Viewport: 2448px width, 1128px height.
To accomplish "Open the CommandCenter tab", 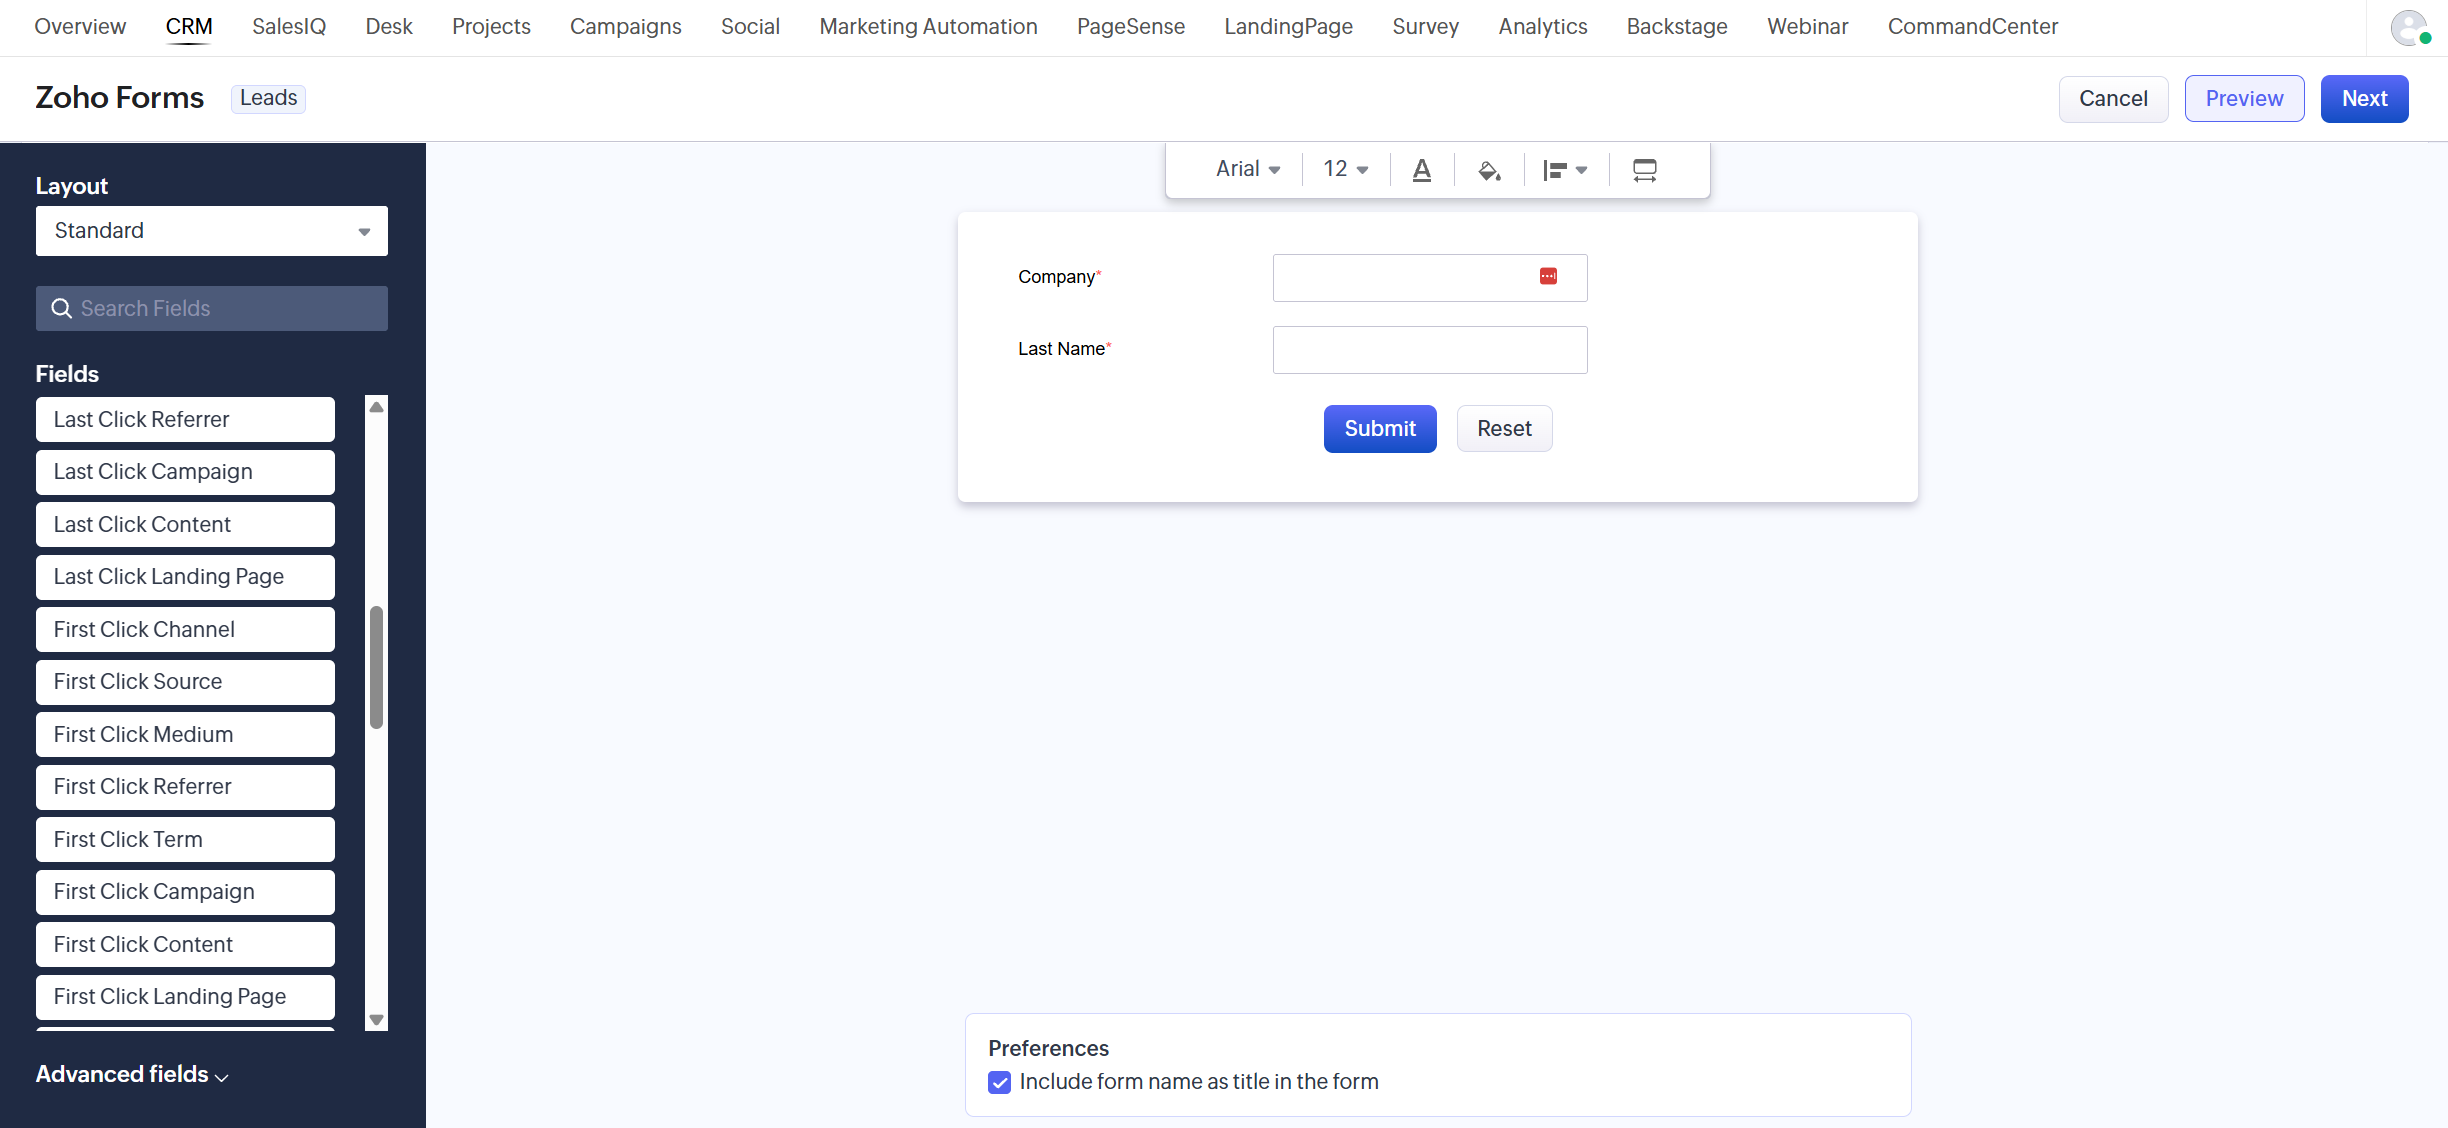I will (1972, 27).
